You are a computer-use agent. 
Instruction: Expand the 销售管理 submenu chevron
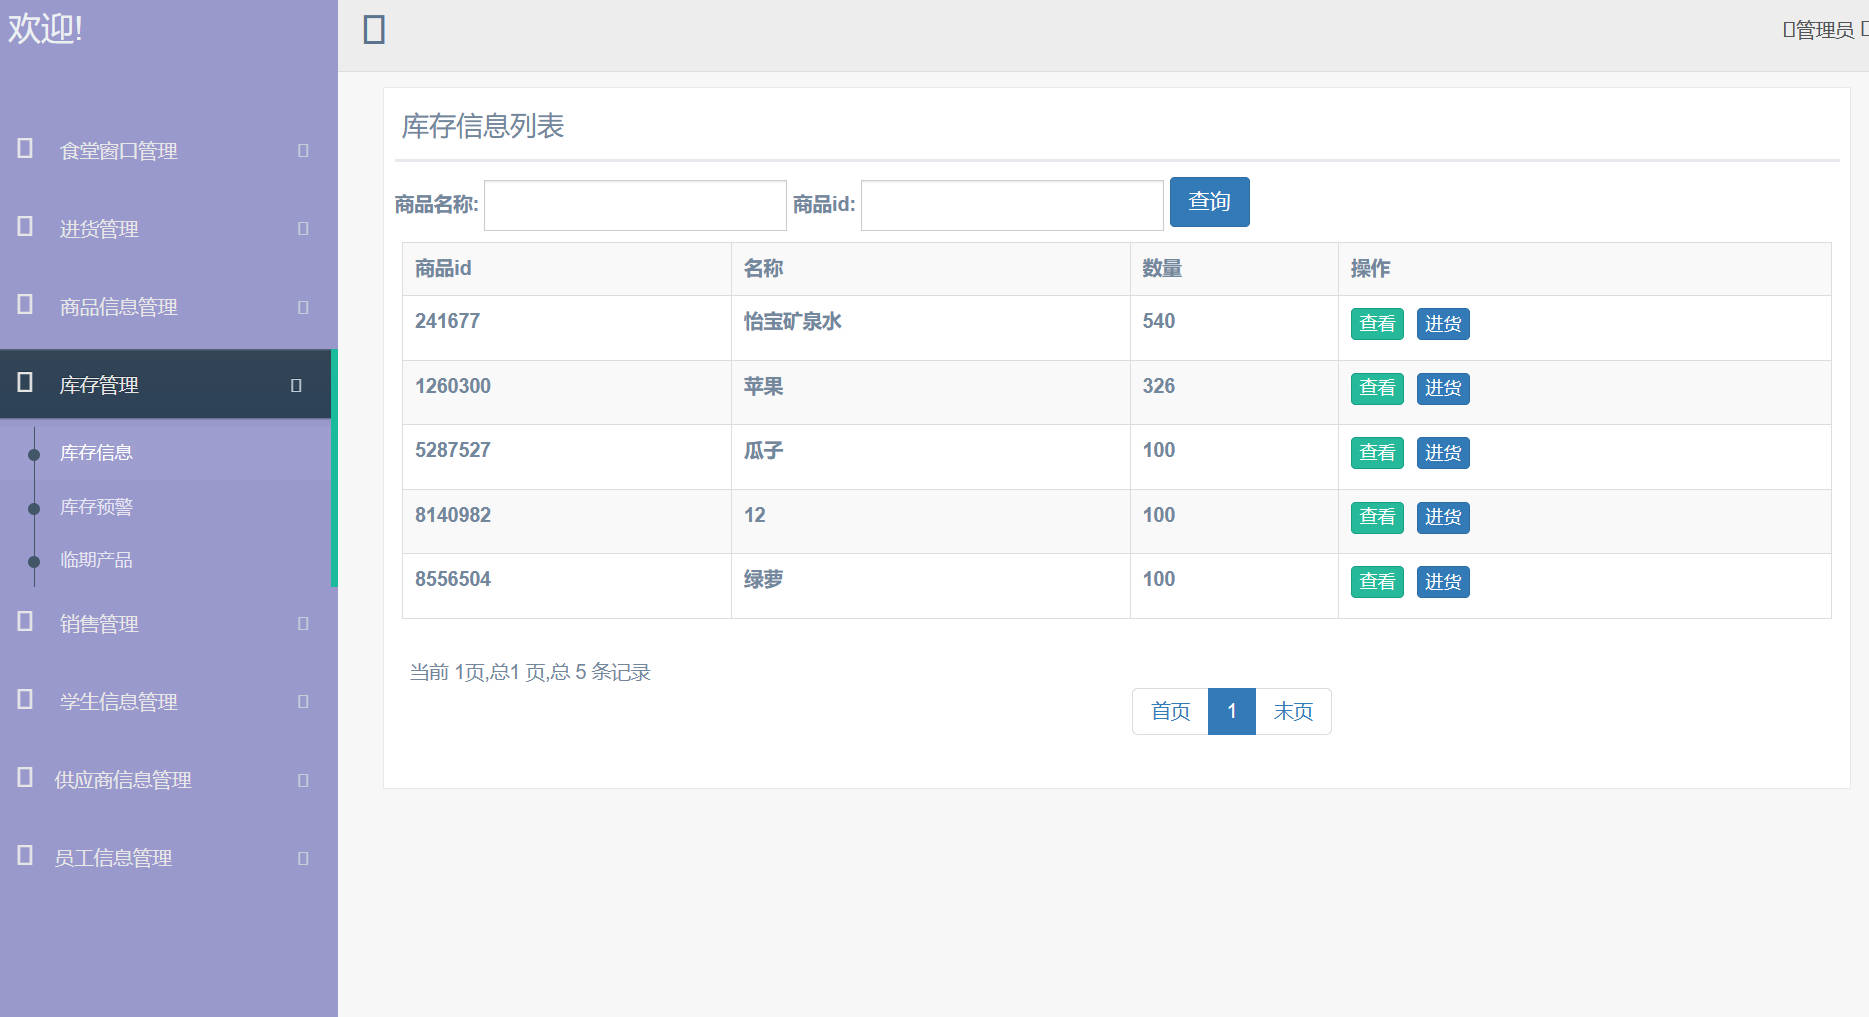(301, 622)
